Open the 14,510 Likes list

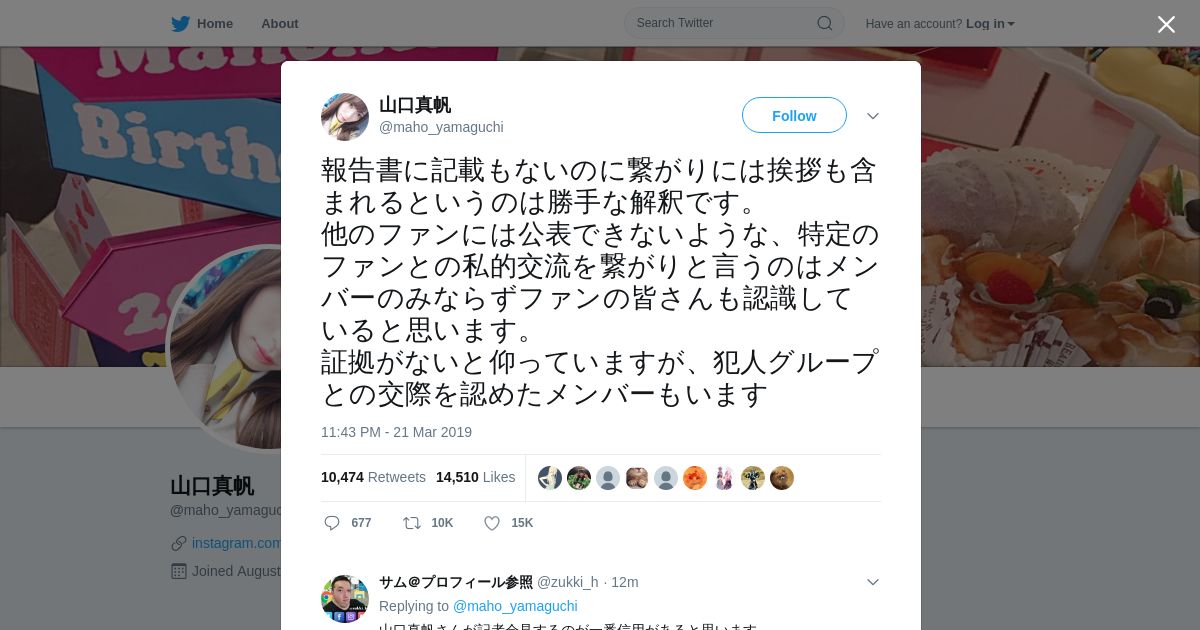pyautogui.click(x=476, y=477)
